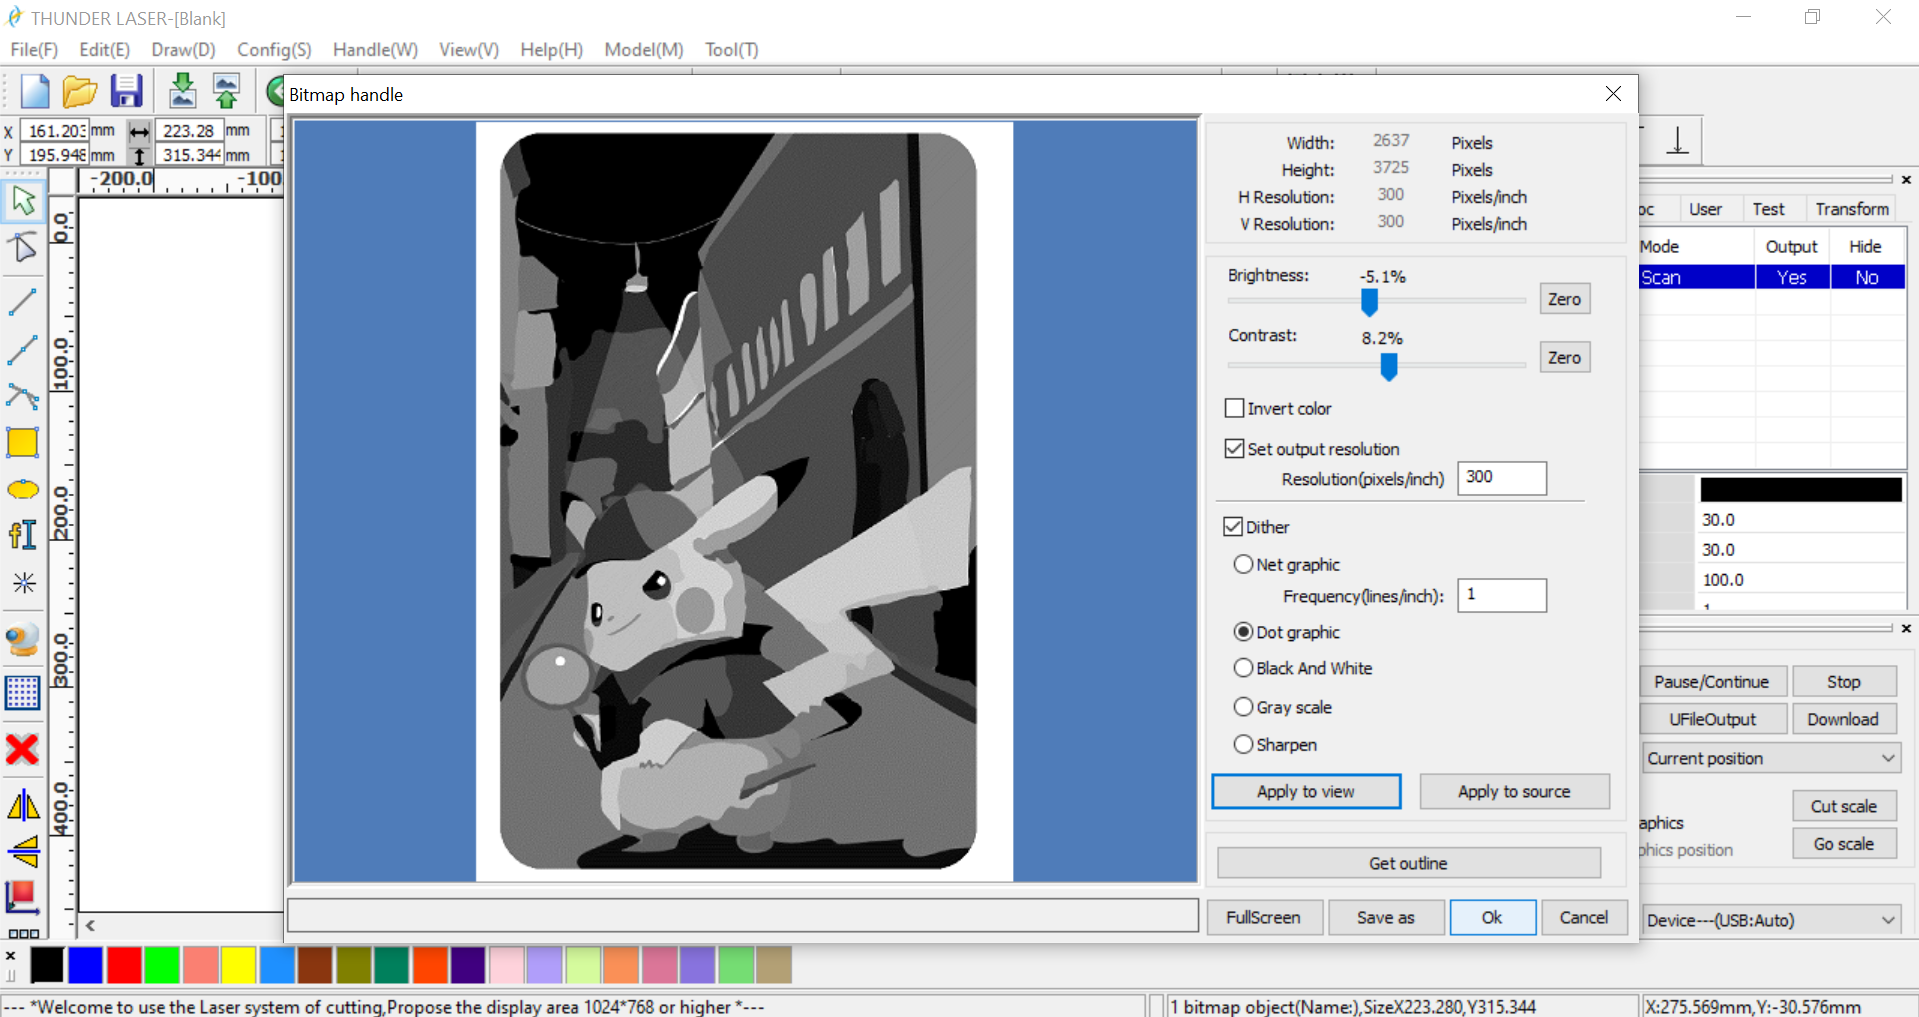Open the Device USB Auto dropdown

tap(1770, 920)
